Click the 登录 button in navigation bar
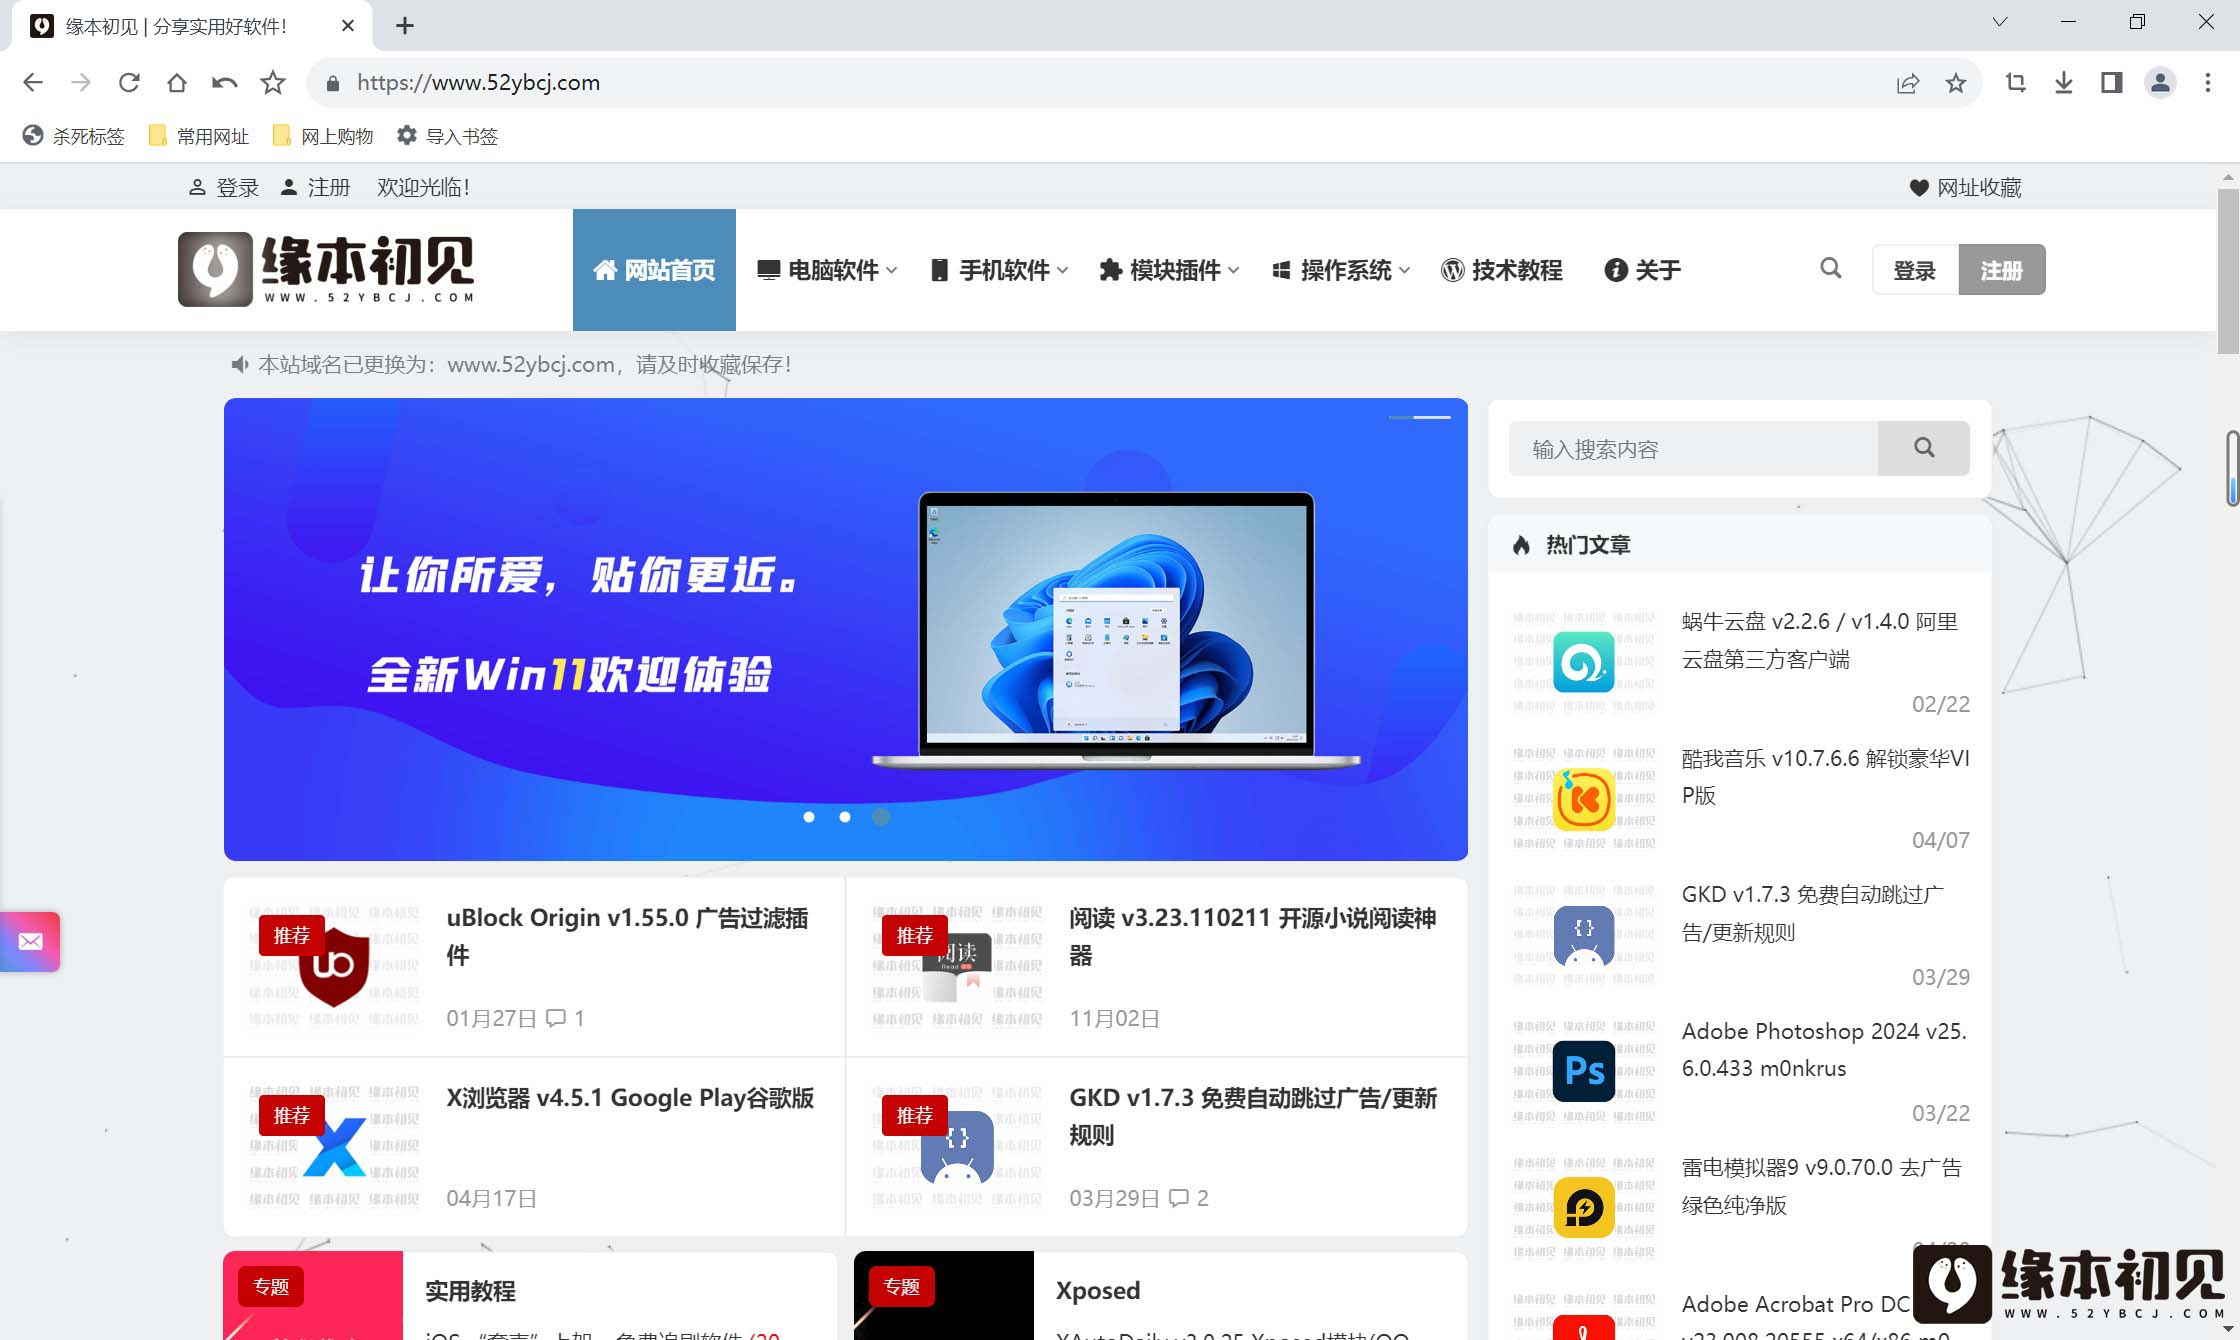 (1915, 270)
